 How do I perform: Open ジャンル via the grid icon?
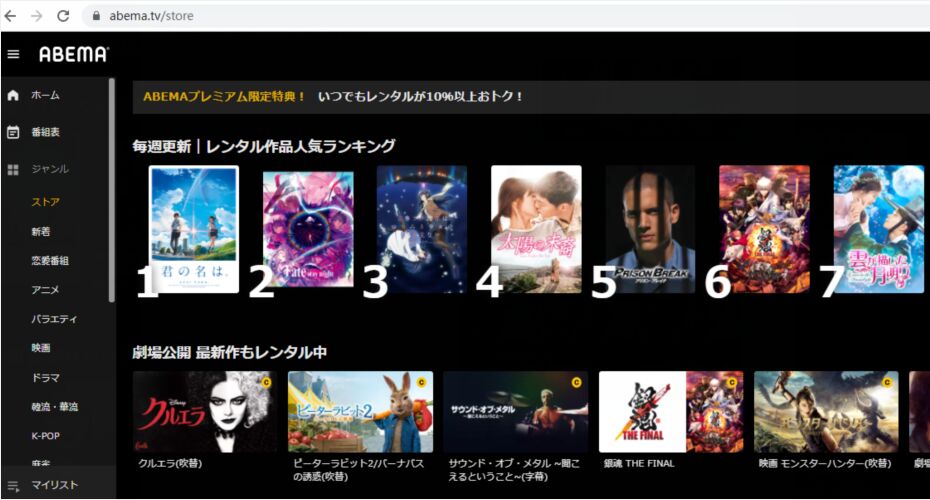click(x=13, y=170)
